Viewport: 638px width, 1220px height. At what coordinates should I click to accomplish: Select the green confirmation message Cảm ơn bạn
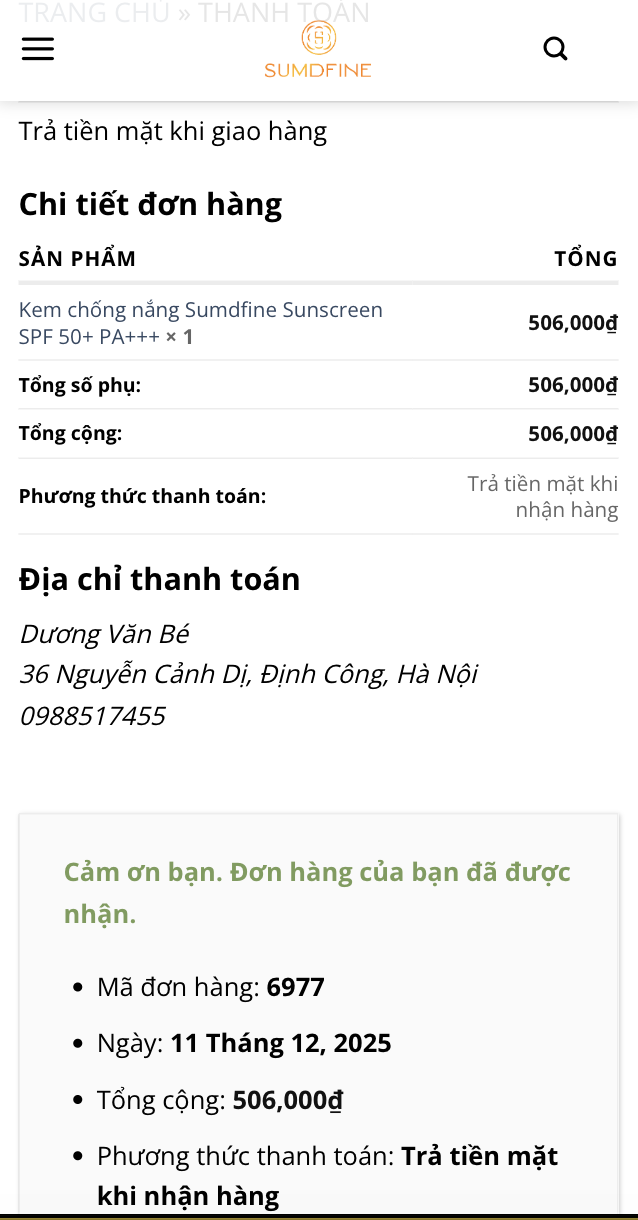click(318, 893)
